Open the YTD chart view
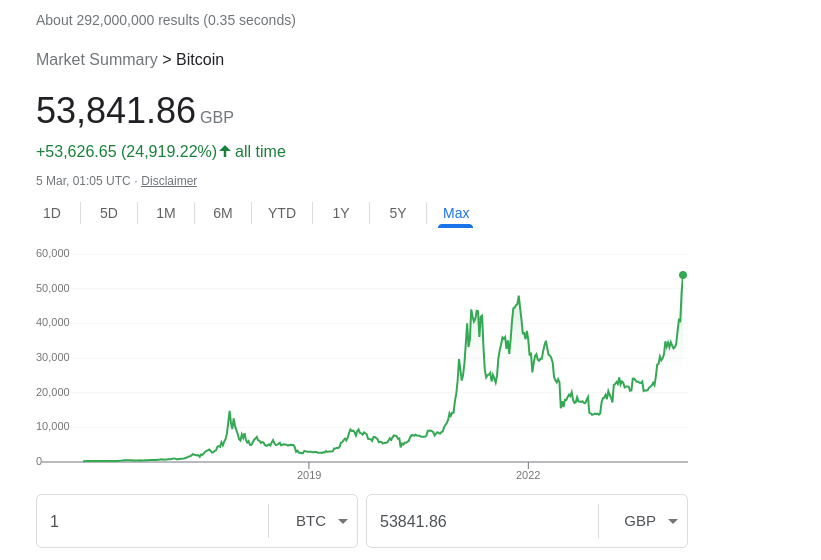The width and height of the screenshot is (821, 560). coord(282,214)
